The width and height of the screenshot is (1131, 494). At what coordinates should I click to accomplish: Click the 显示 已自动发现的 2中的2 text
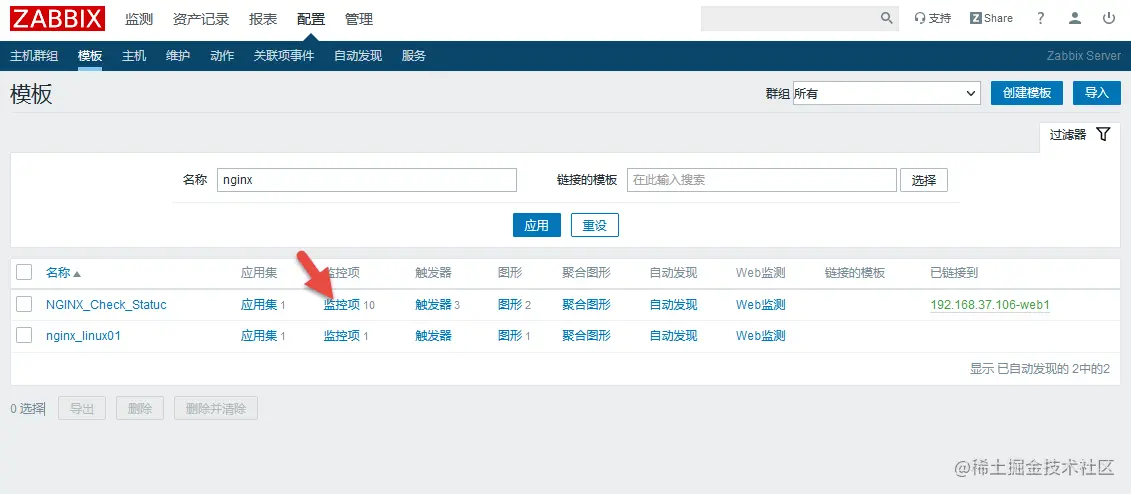(1039, 369)
